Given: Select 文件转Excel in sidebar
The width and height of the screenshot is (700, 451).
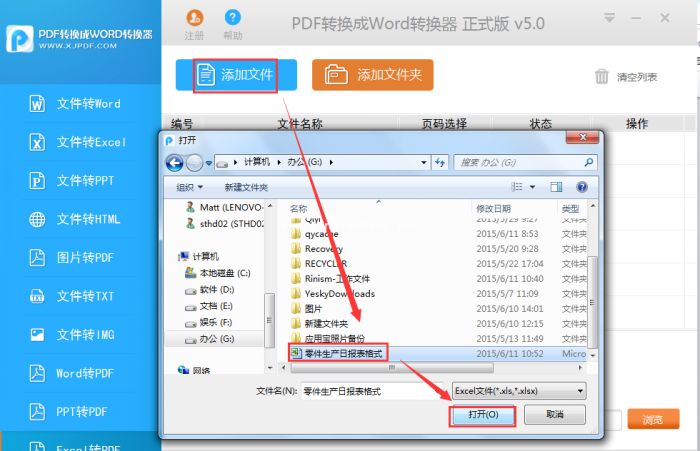Looking at the screenshot, I should click(x=80, y=142).
